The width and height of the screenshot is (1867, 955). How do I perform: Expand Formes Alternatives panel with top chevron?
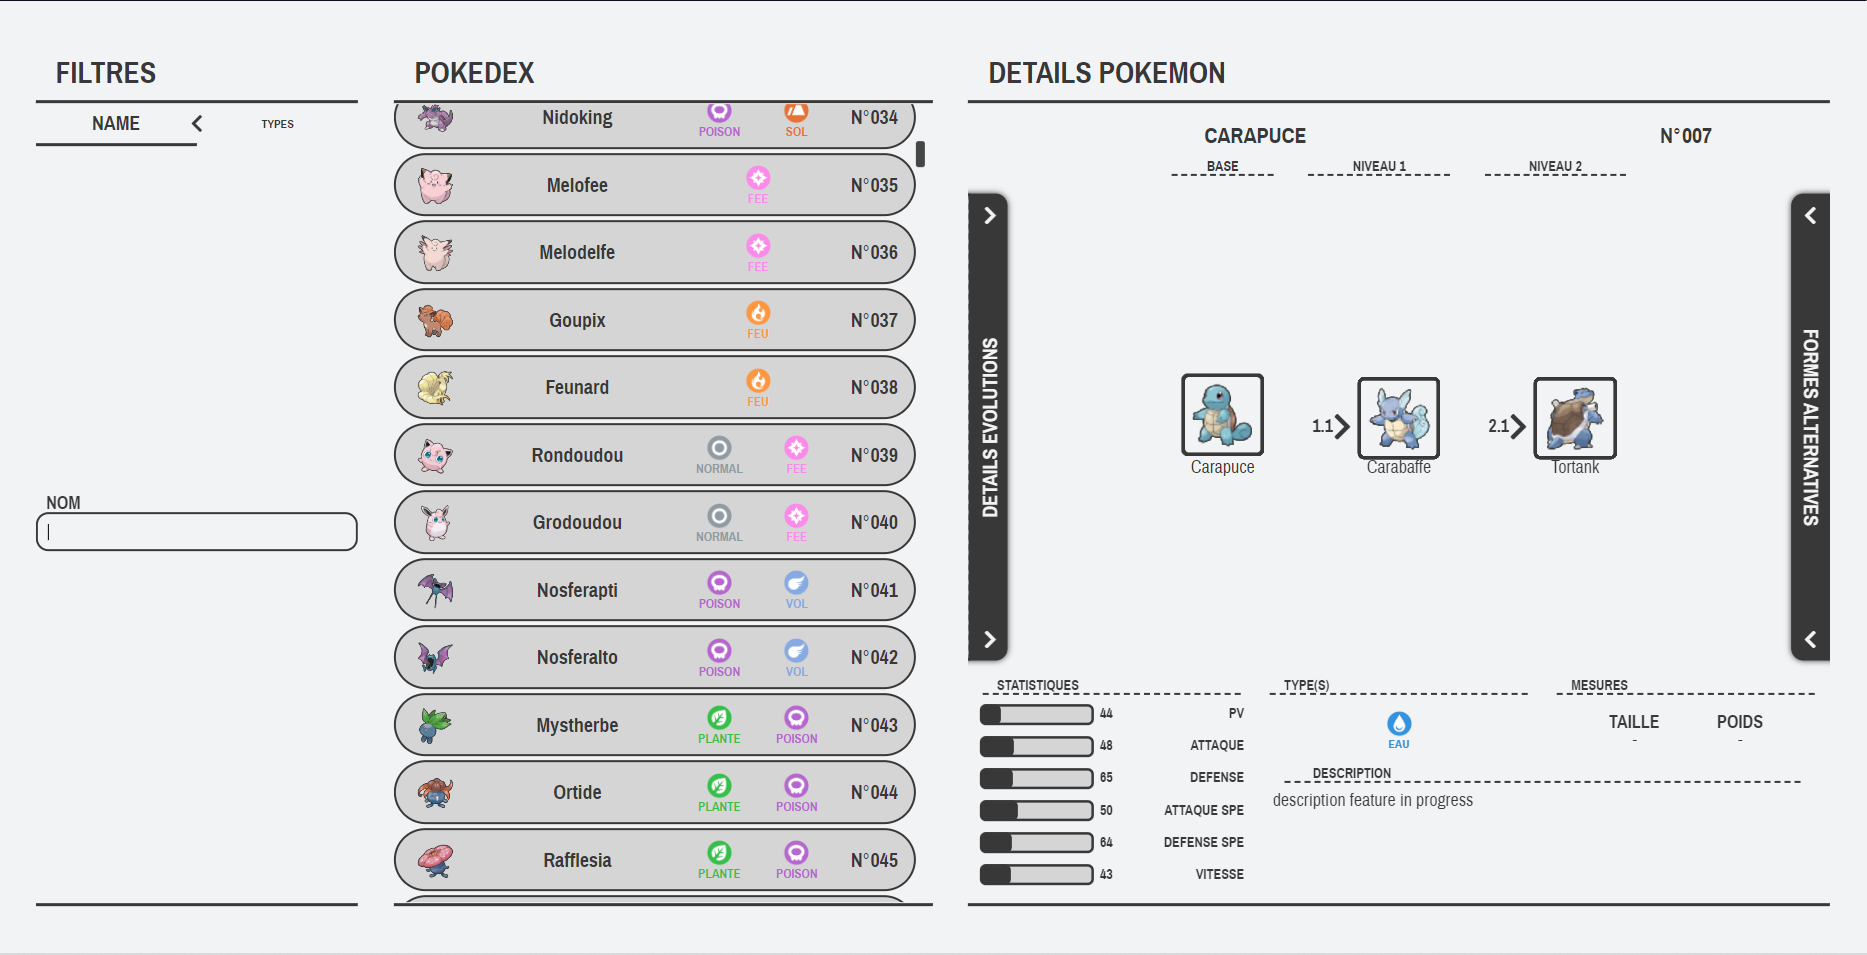1810,216
